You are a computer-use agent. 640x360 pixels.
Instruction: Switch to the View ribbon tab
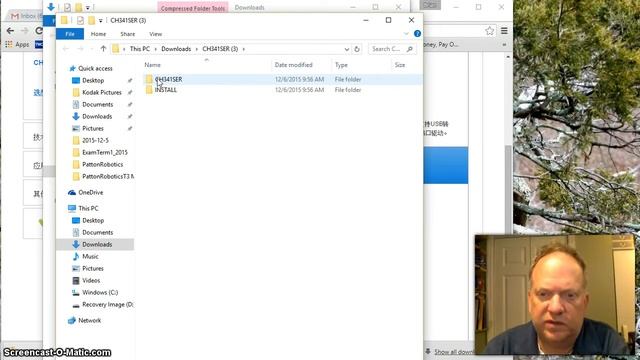pos(156,34)
